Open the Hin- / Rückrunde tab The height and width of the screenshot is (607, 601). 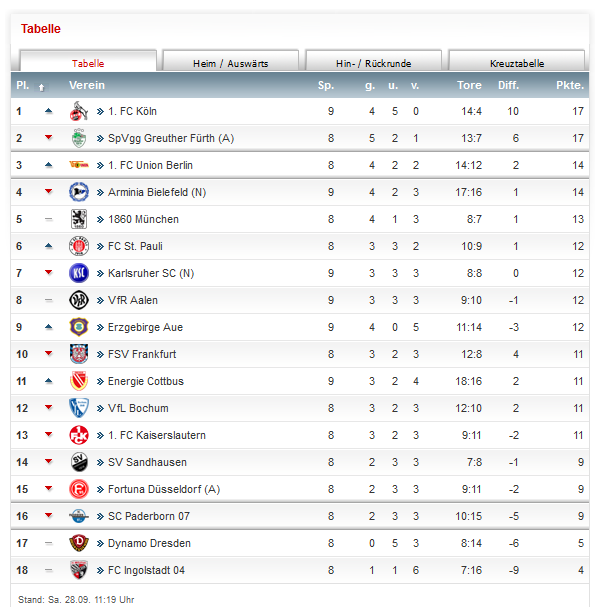click(373, 61)
